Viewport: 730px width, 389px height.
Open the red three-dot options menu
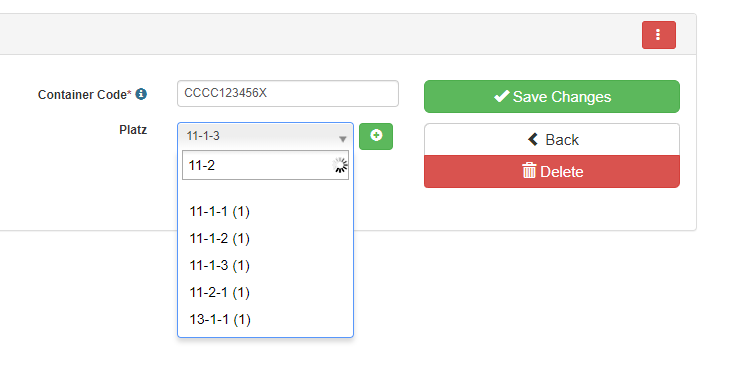coord(658,35)
